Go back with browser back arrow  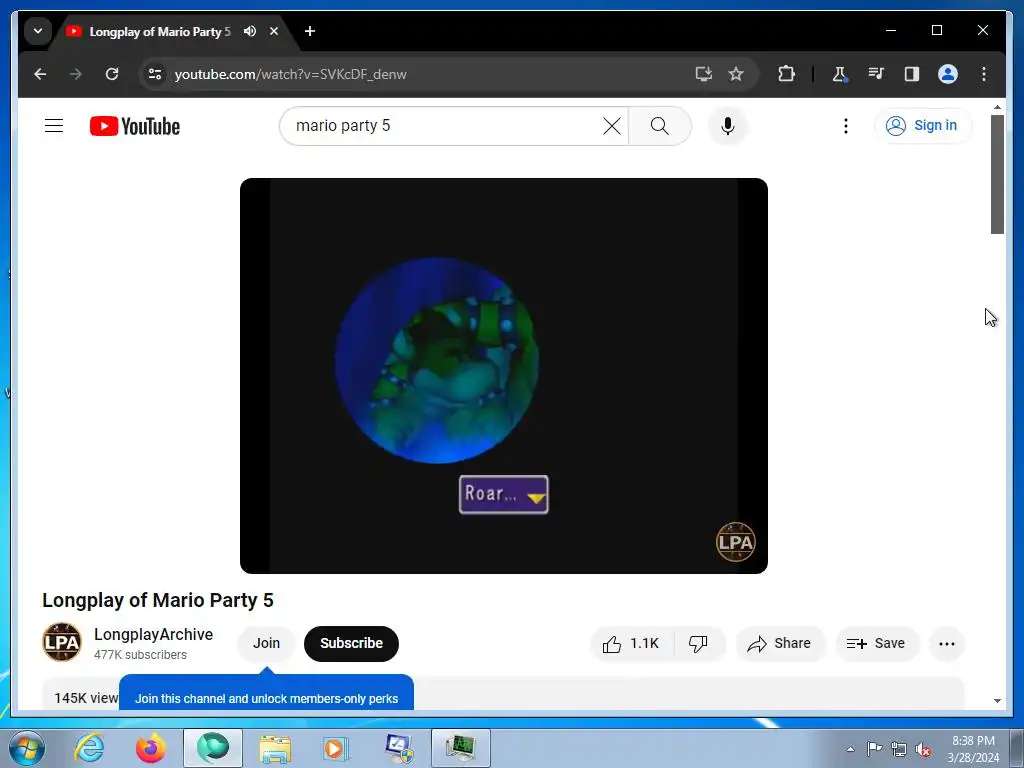click(x=40, y=74)
